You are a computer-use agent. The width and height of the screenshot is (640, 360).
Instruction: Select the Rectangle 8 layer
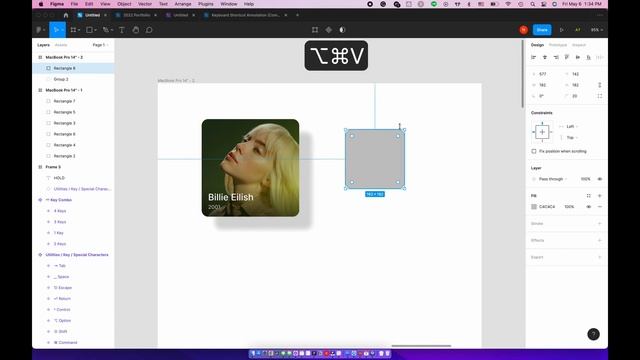73,68
